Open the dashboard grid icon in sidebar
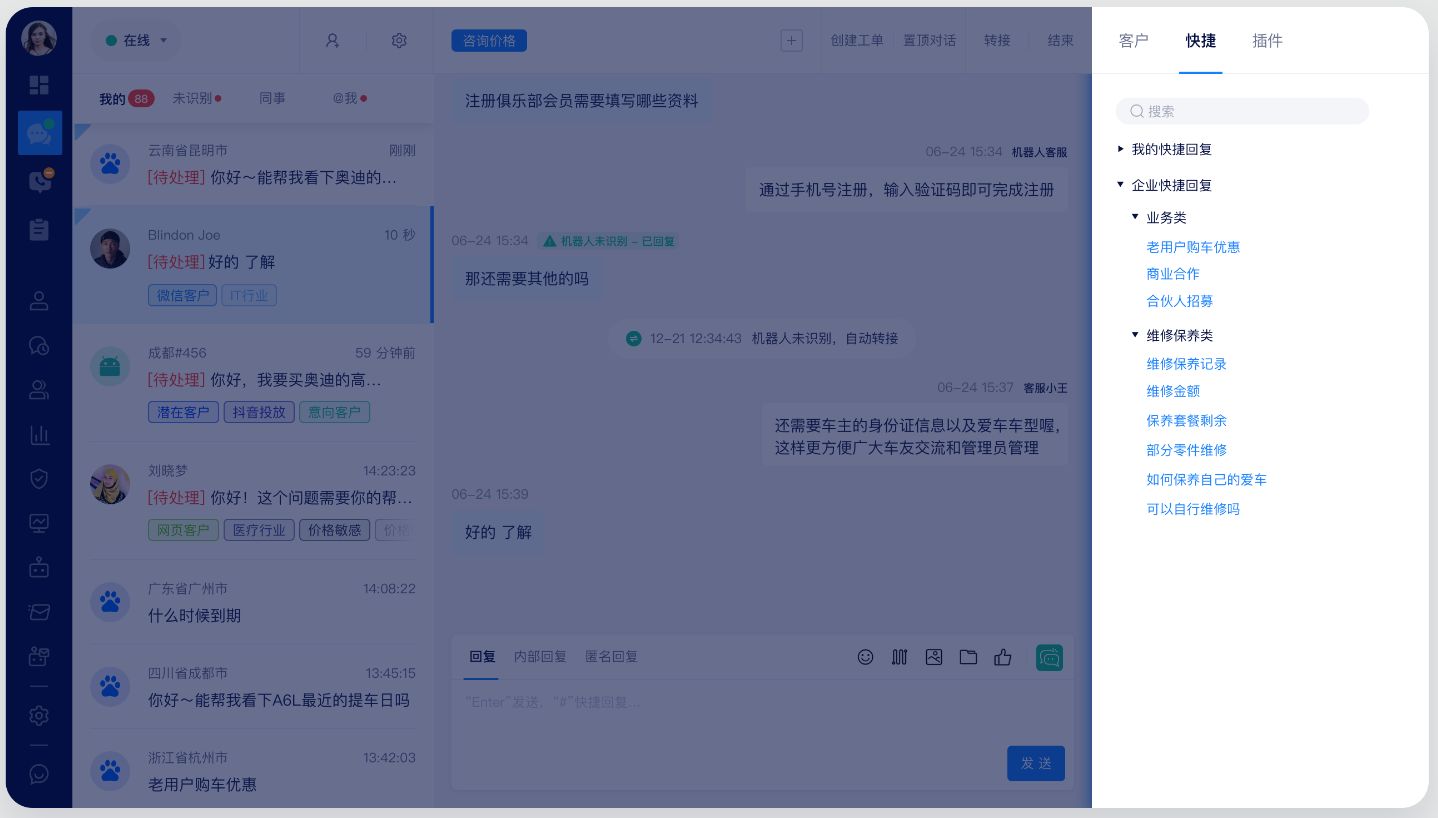The height and width of the screenshot is (818, 1438). pos(39,85)
